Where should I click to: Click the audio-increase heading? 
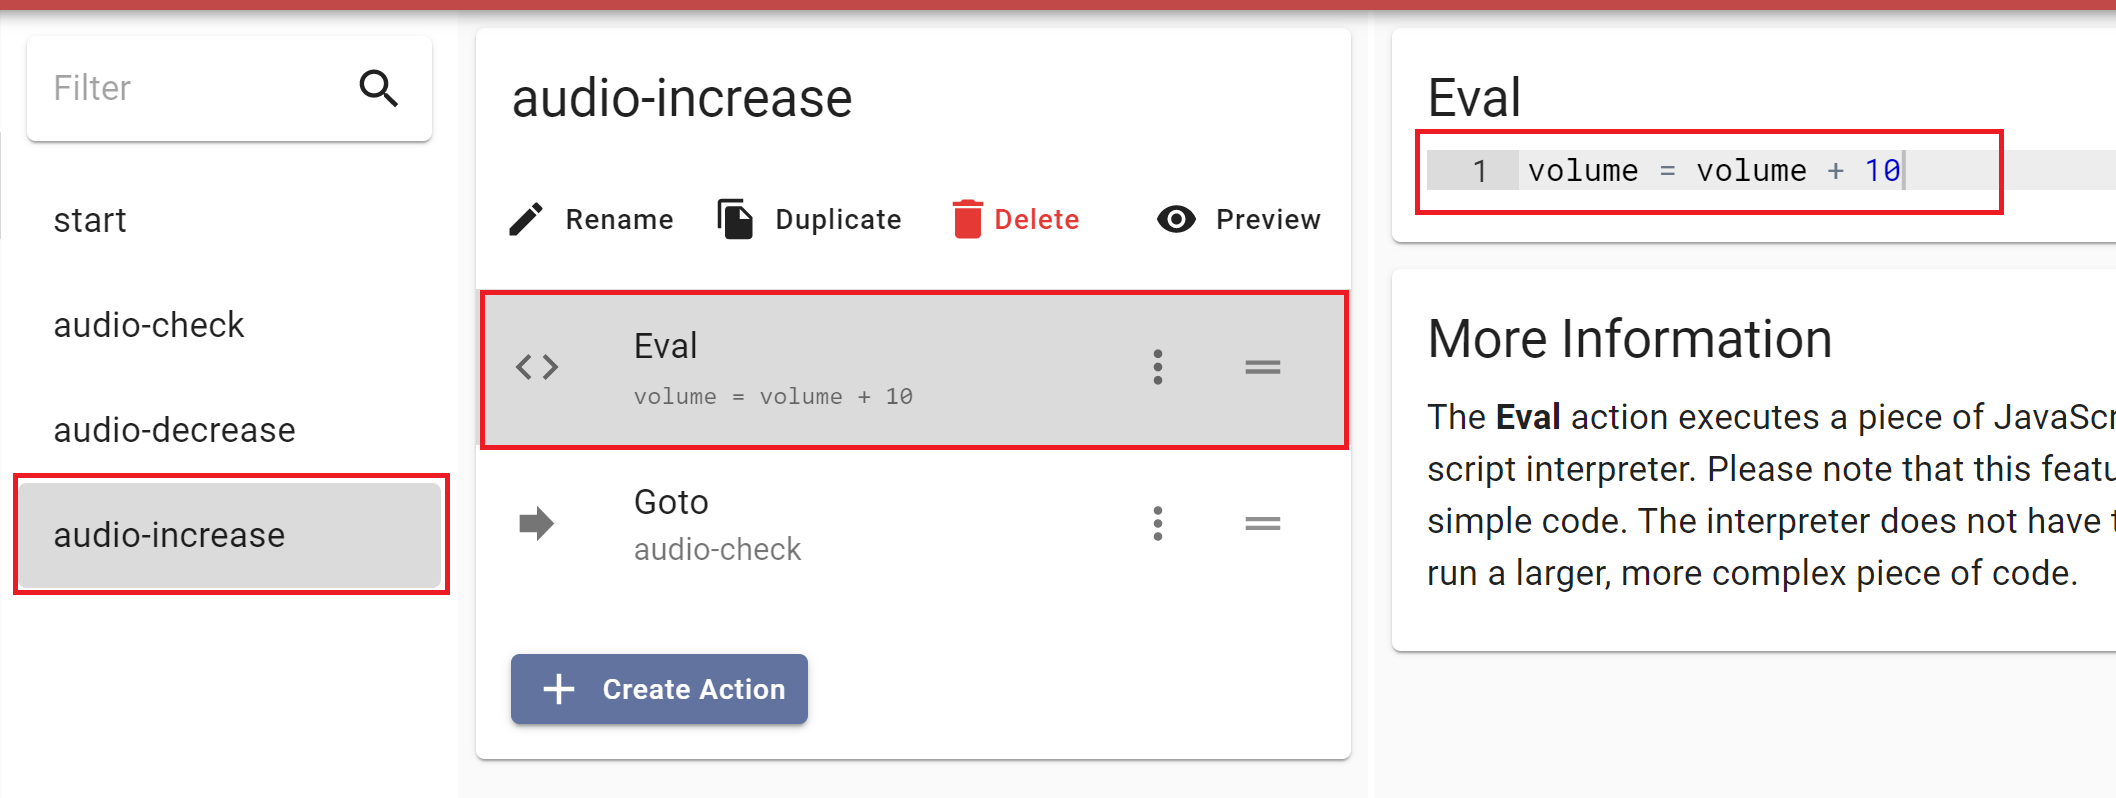(682, 99)
